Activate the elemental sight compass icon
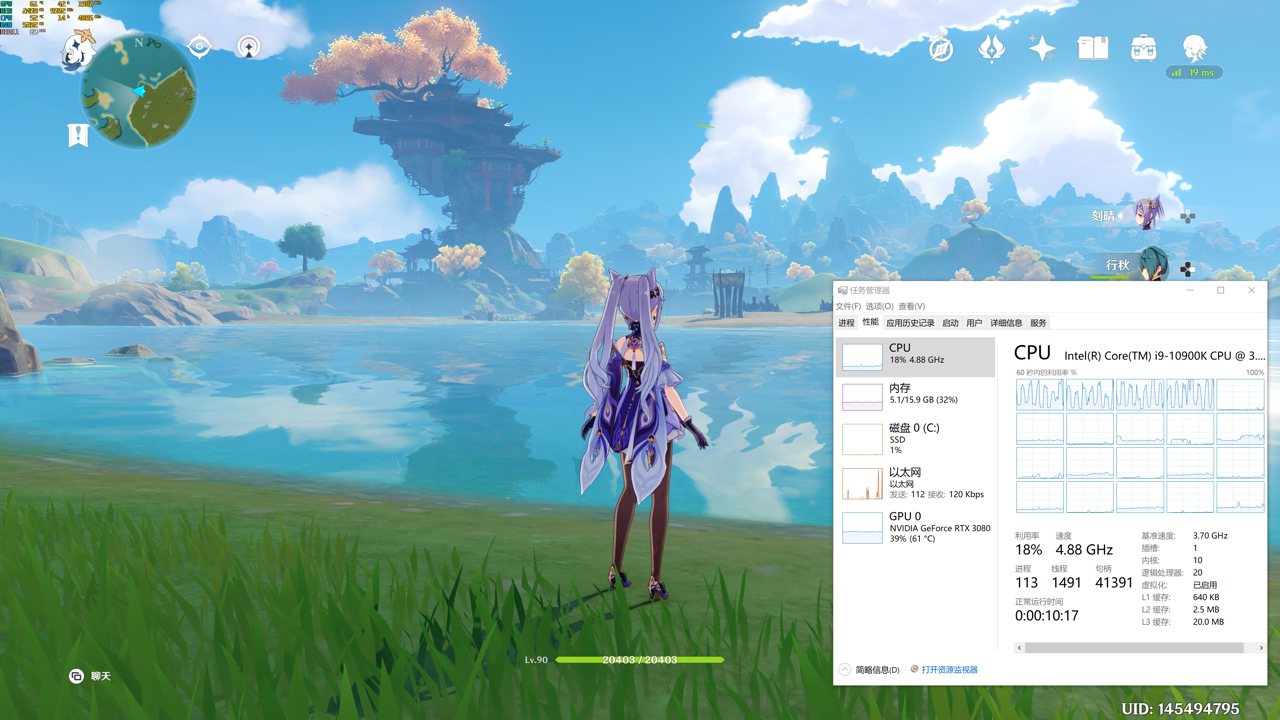The width and height of the screenshot is (1280, 720). 199,47
